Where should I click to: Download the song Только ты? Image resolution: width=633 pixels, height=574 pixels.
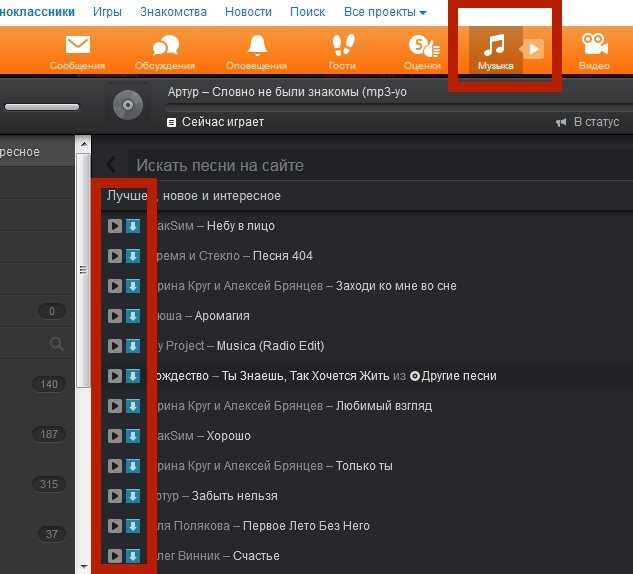point(133,466)
